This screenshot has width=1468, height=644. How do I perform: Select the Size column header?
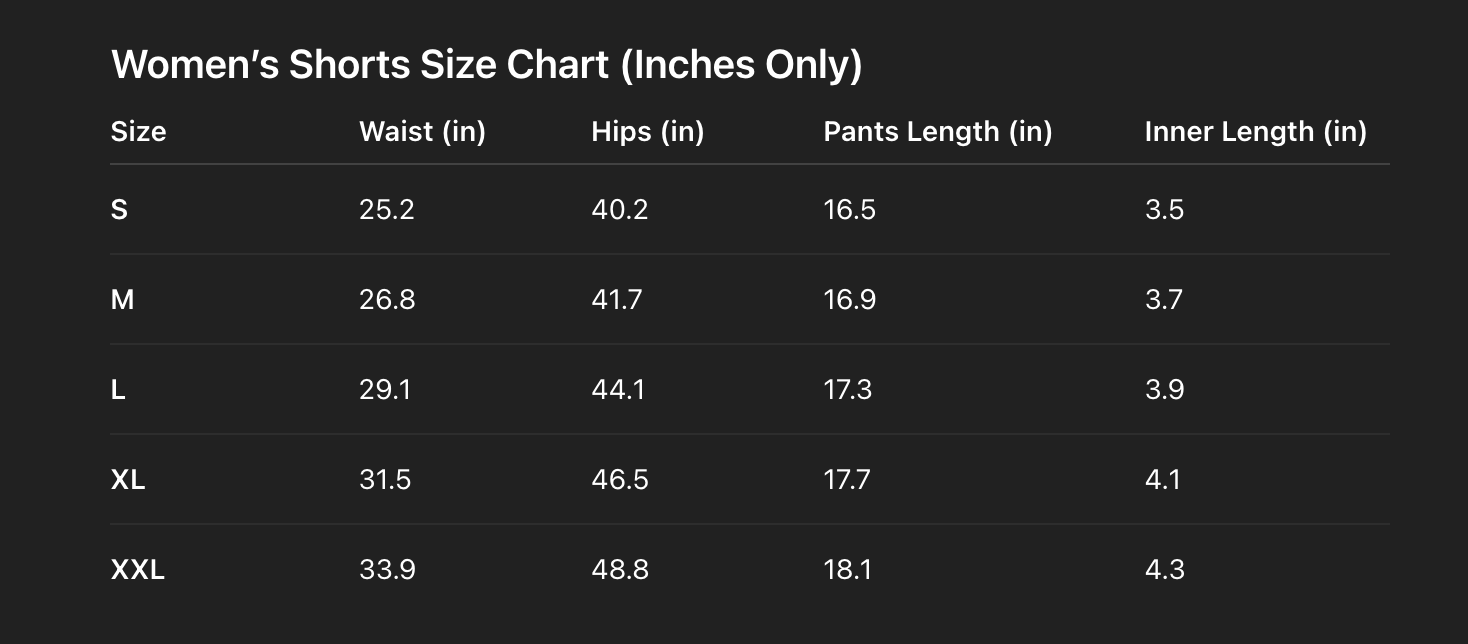tap(138, 132)
